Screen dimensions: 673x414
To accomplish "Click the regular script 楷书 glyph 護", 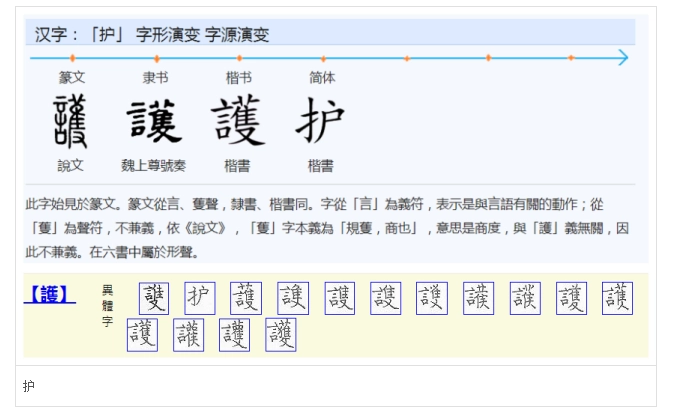I will [238, 122].
